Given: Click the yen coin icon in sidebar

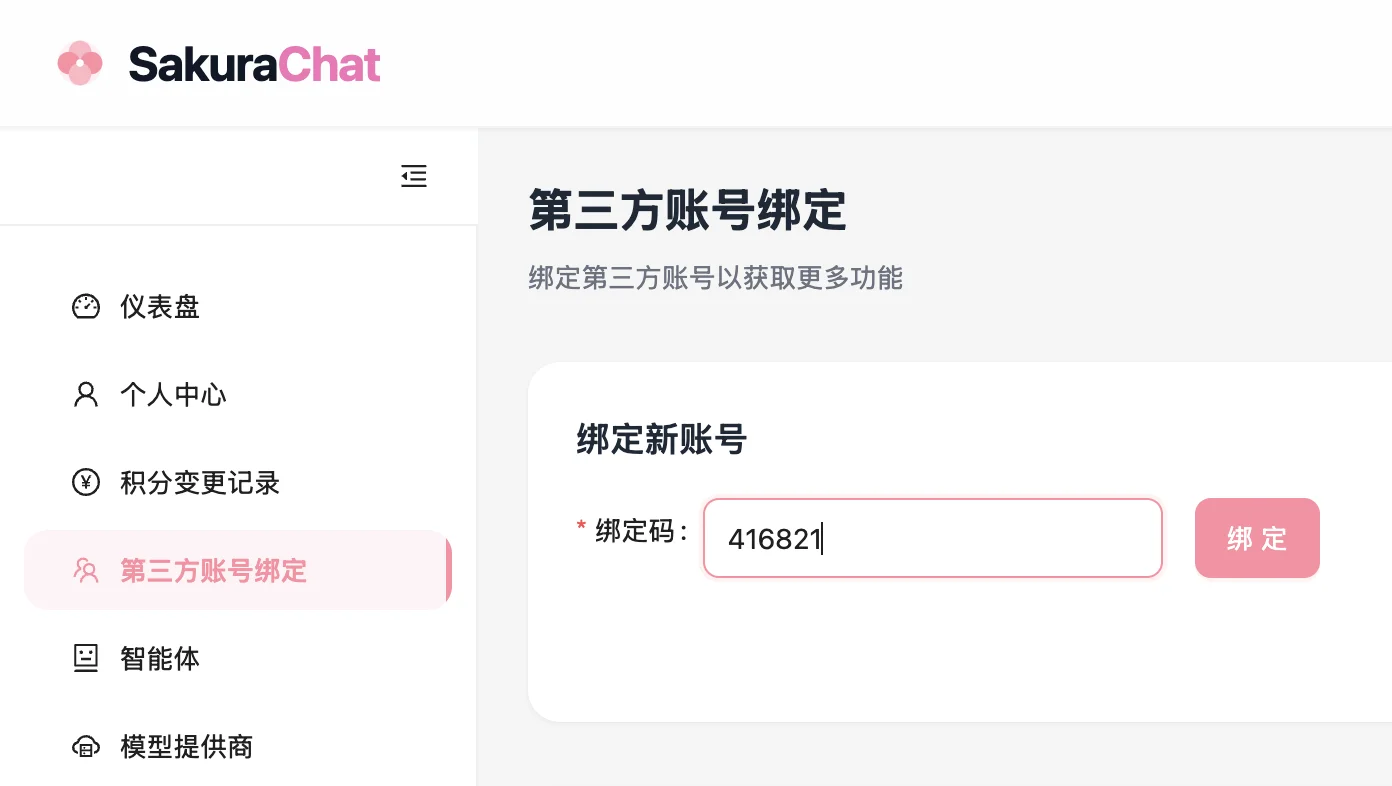Looking at the screenshot, I should coord(86,483).
